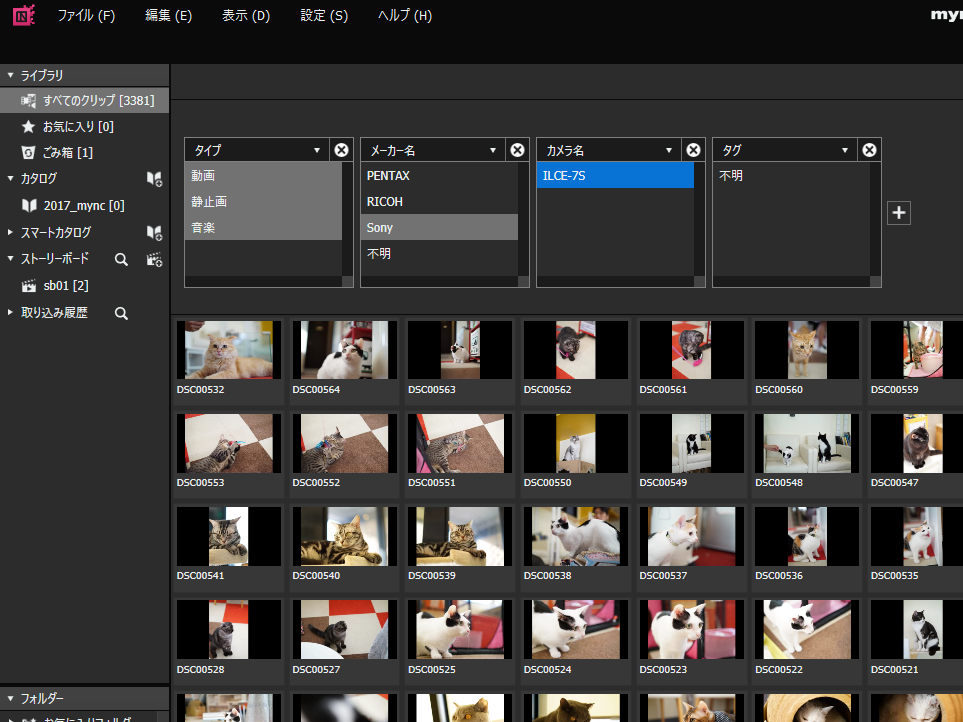Image resolution: width=963 pixels, height=722 pixels.
Task: Click the add catalog icon beside カタログ
Action: tap(154, 179)
